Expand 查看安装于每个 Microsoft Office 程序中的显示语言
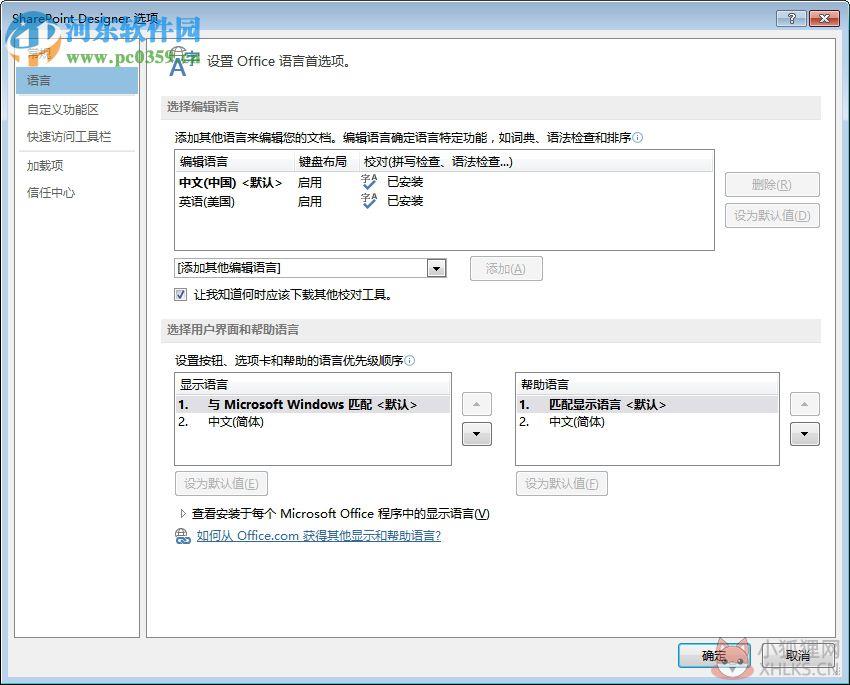Image resolution: width=850 pixels, height=685 pixels. click(183, 513)
